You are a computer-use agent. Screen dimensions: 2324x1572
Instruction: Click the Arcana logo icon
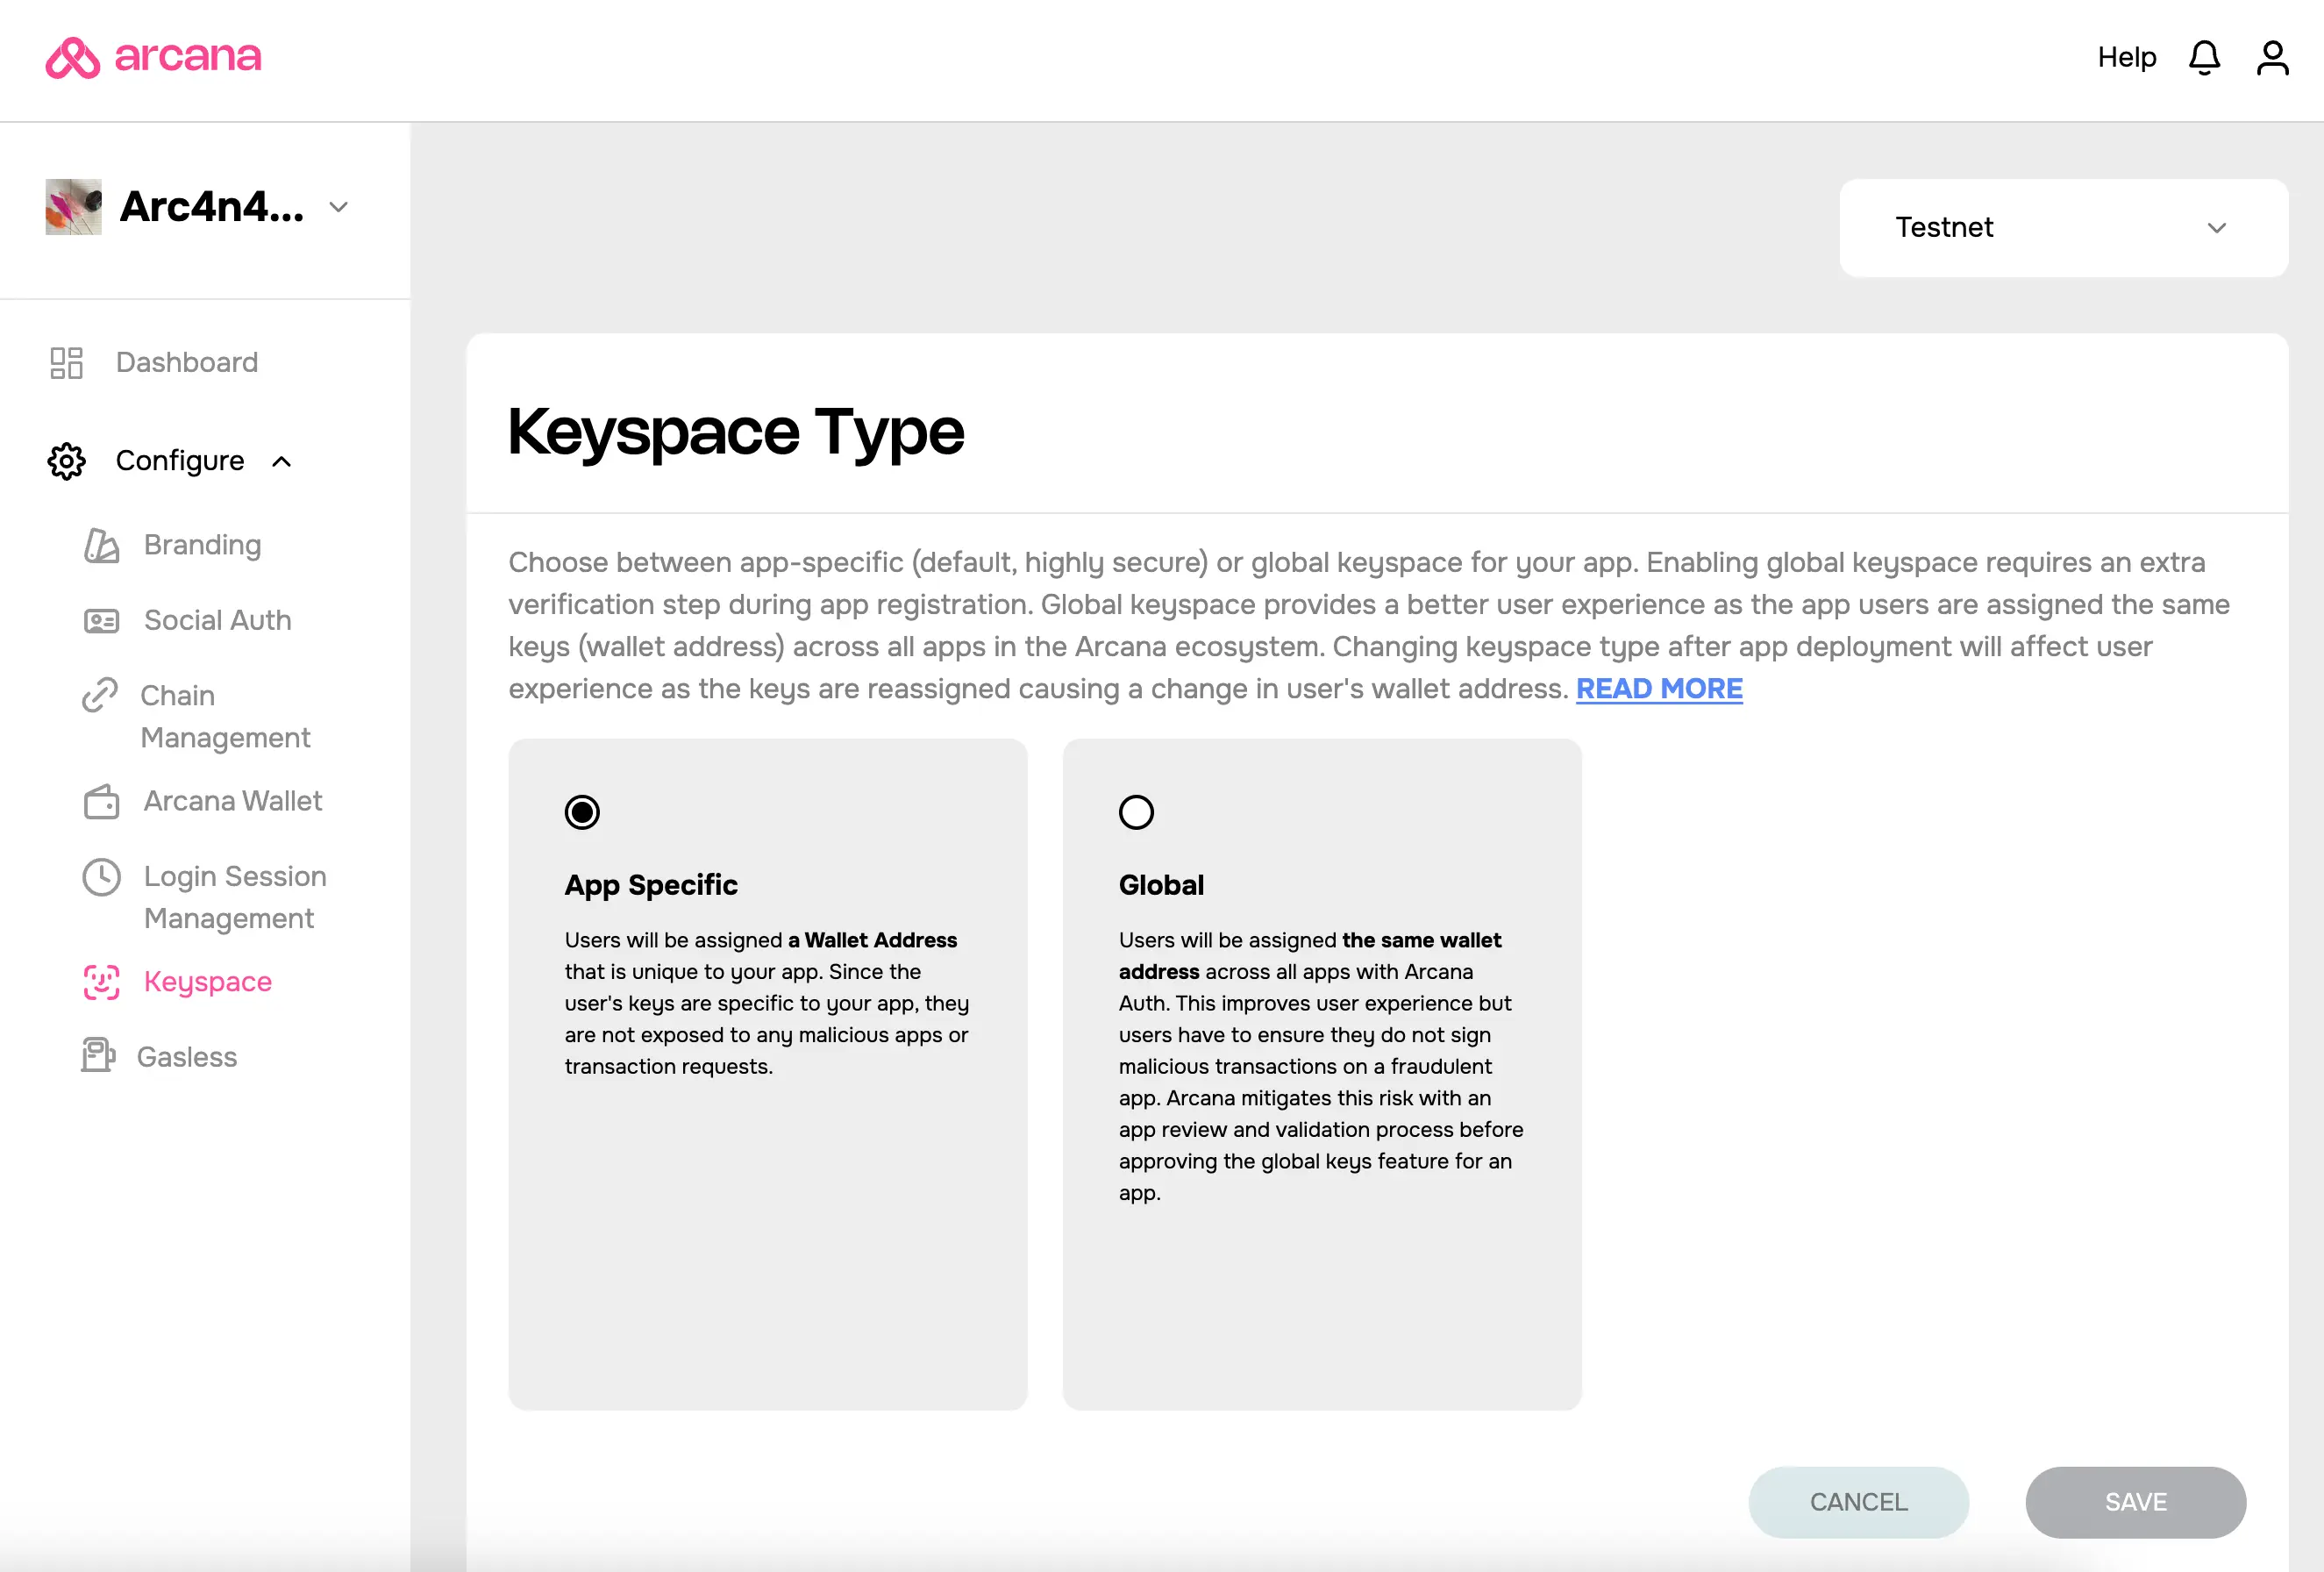point(72,57)
